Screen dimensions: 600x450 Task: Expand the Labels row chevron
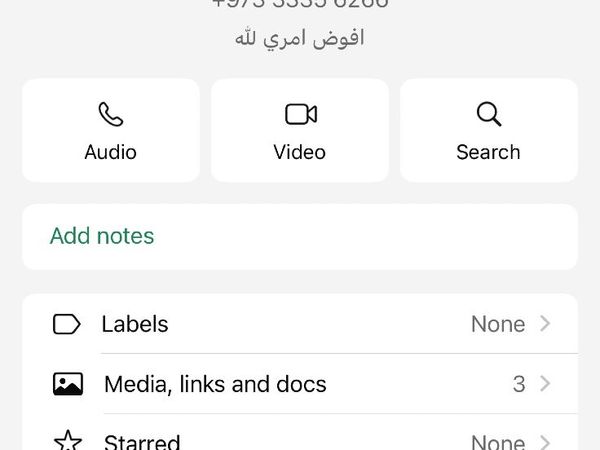point(545,324)
